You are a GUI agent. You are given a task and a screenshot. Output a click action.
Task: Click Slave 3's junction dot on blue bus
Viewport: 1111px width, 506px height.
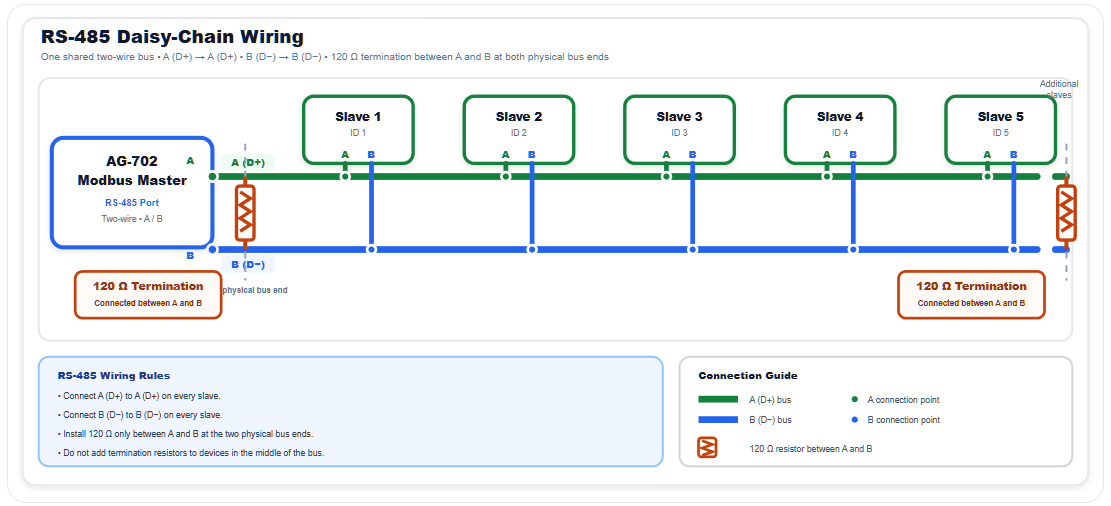pyautogui.click(x=693, y=249)
